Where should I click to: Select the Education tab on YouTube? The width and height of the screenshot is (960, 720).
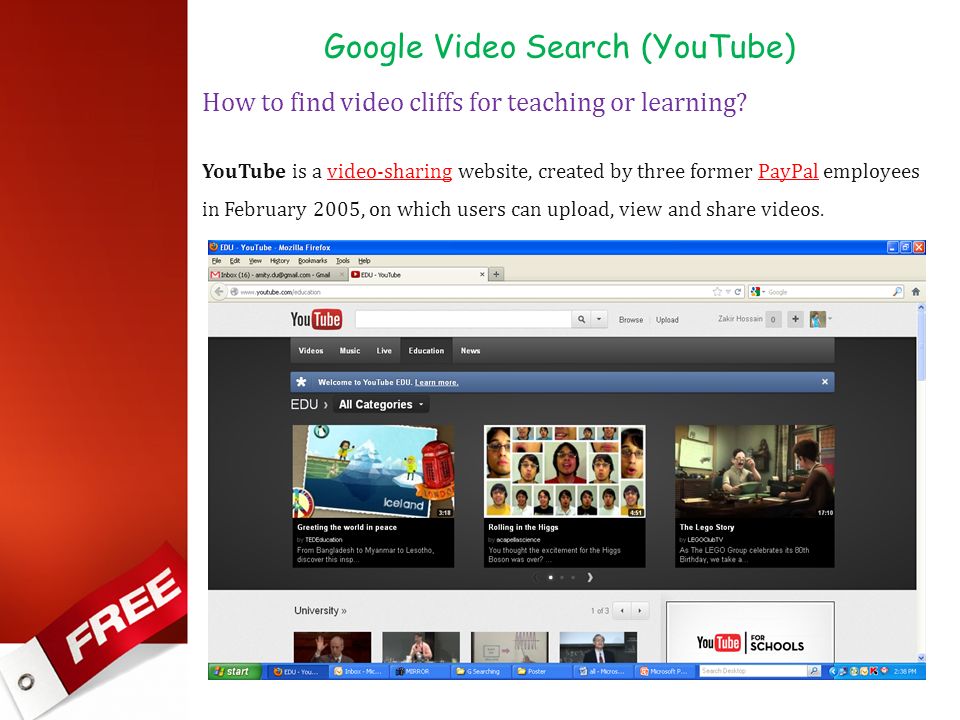pos(426,351)
